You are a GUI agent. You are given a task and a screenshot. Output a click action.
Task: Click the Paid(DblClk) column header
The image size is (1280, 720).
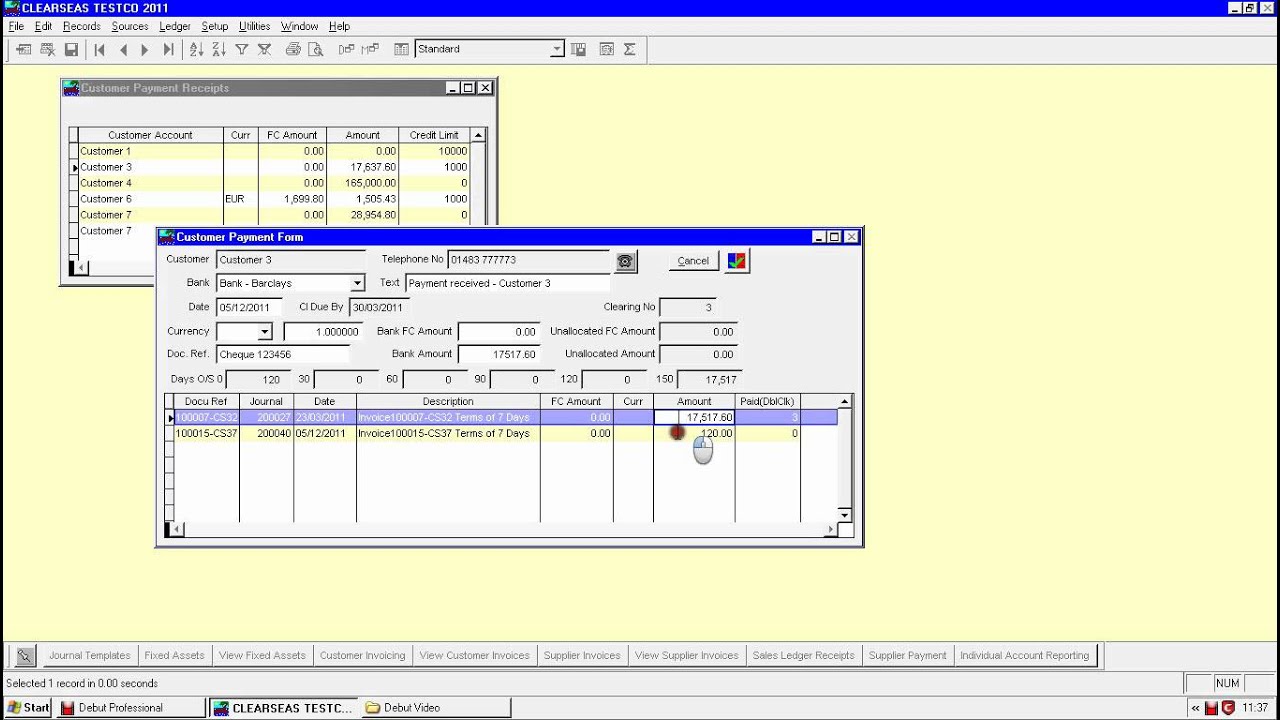click(x=767, y=402)
